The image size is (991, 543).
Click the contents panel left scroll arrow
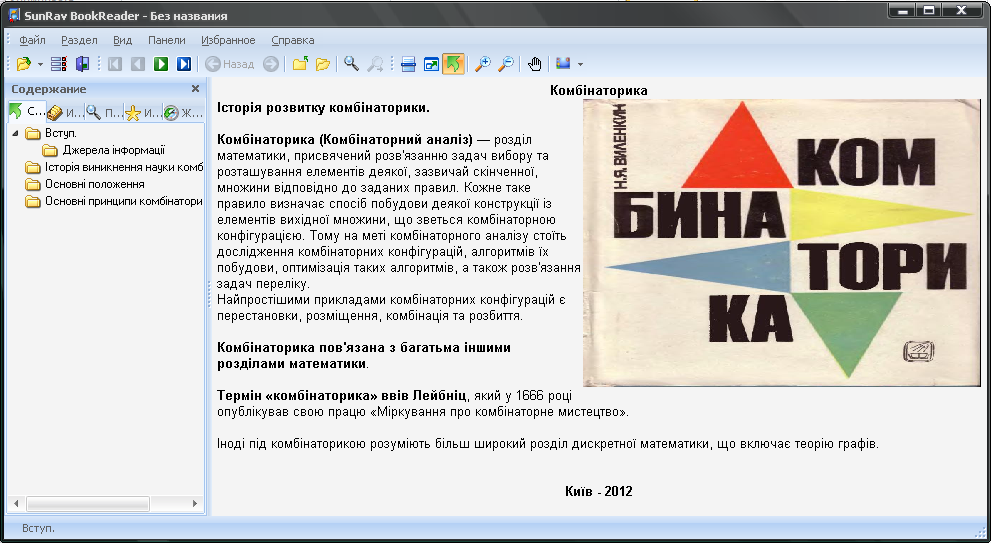(16, 504)
